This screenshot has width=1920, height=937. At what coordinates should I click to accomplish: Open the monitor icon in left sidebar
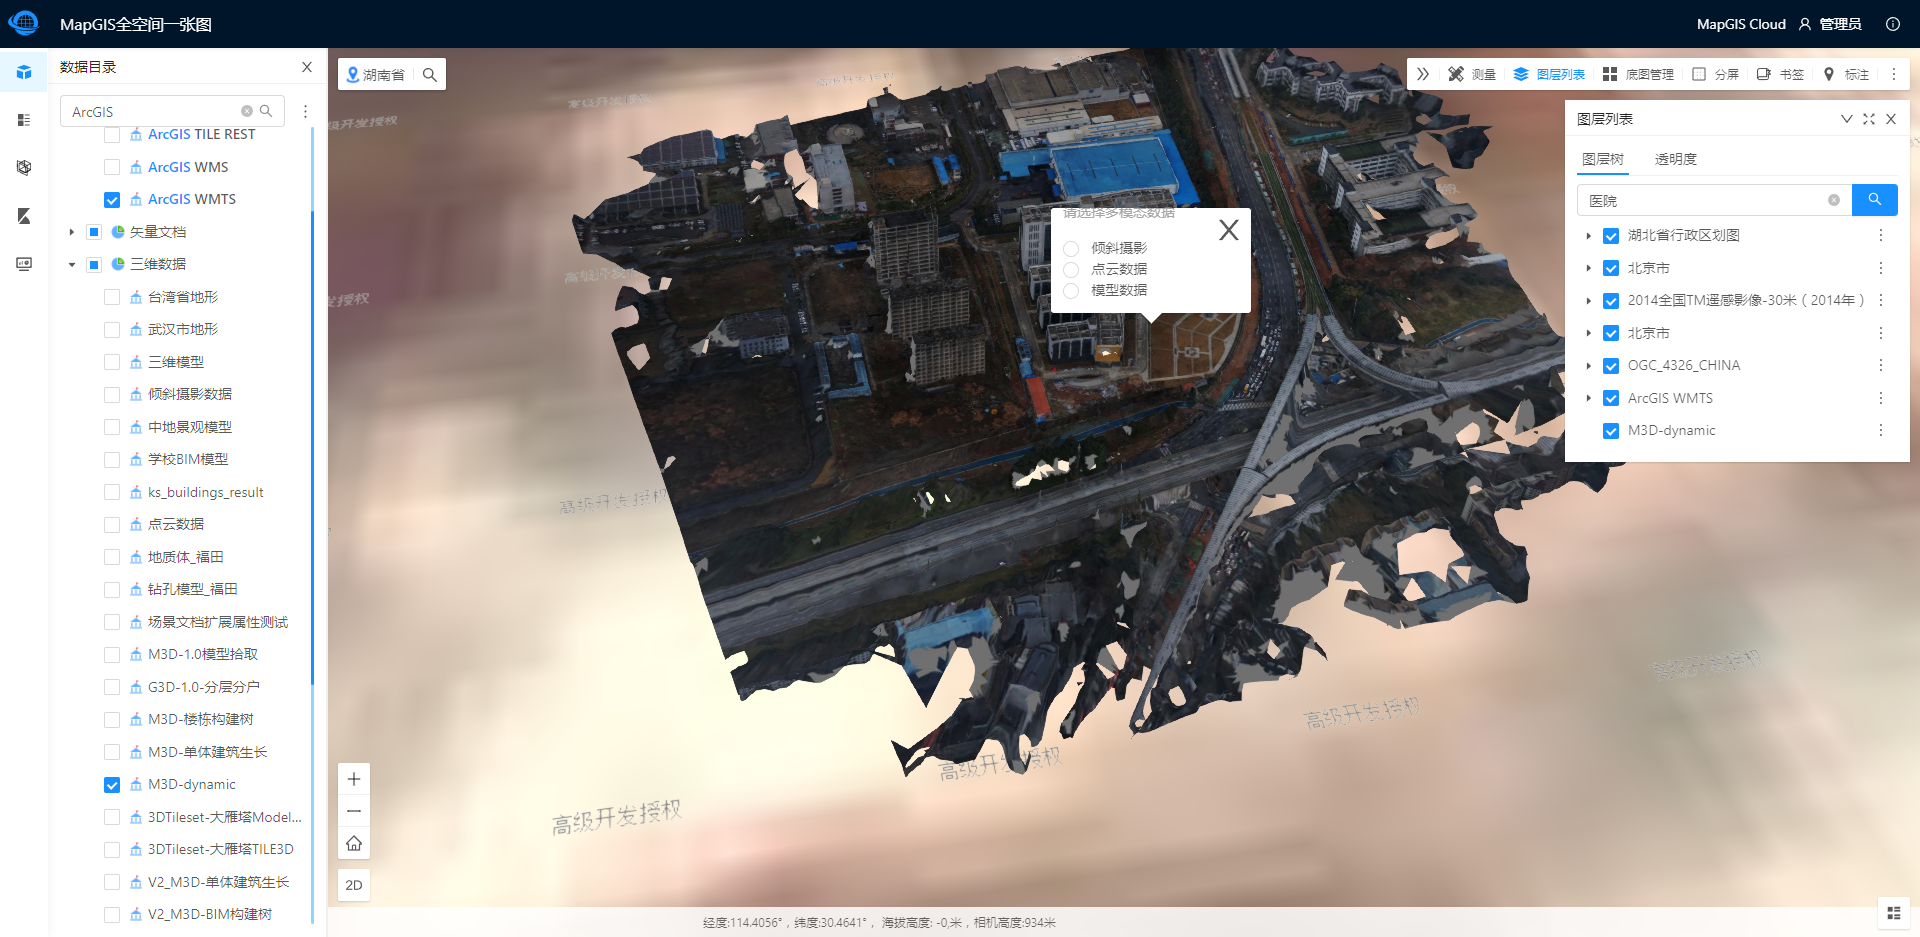point(24,264)
